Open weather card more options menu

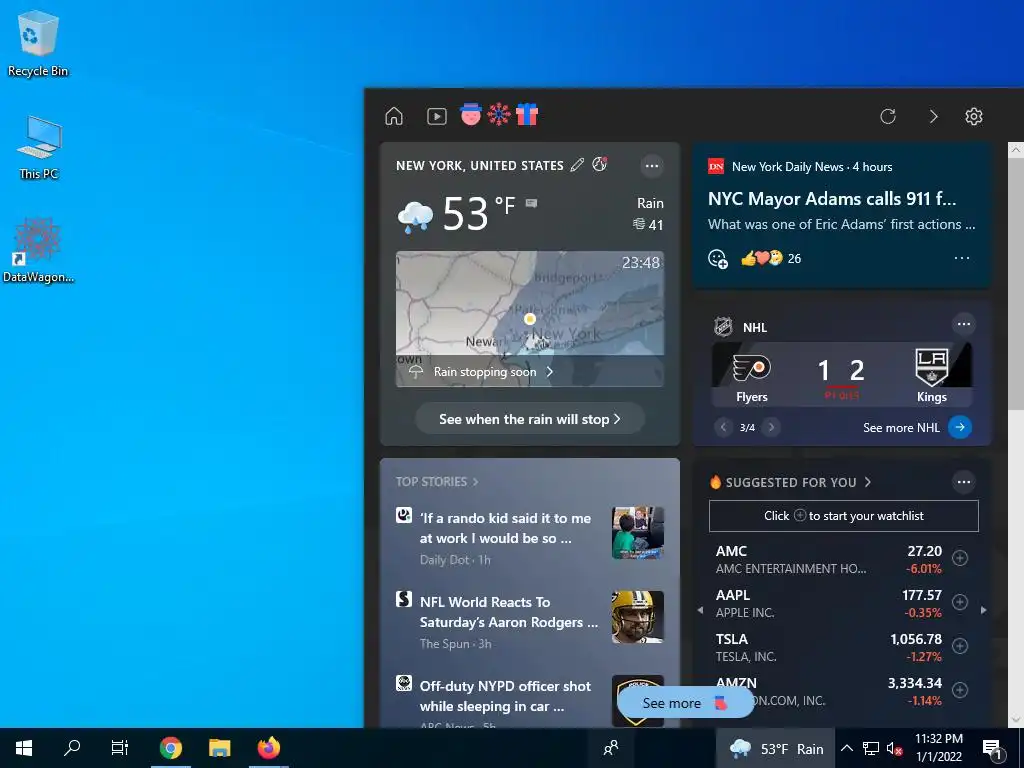tap(652, 166)
